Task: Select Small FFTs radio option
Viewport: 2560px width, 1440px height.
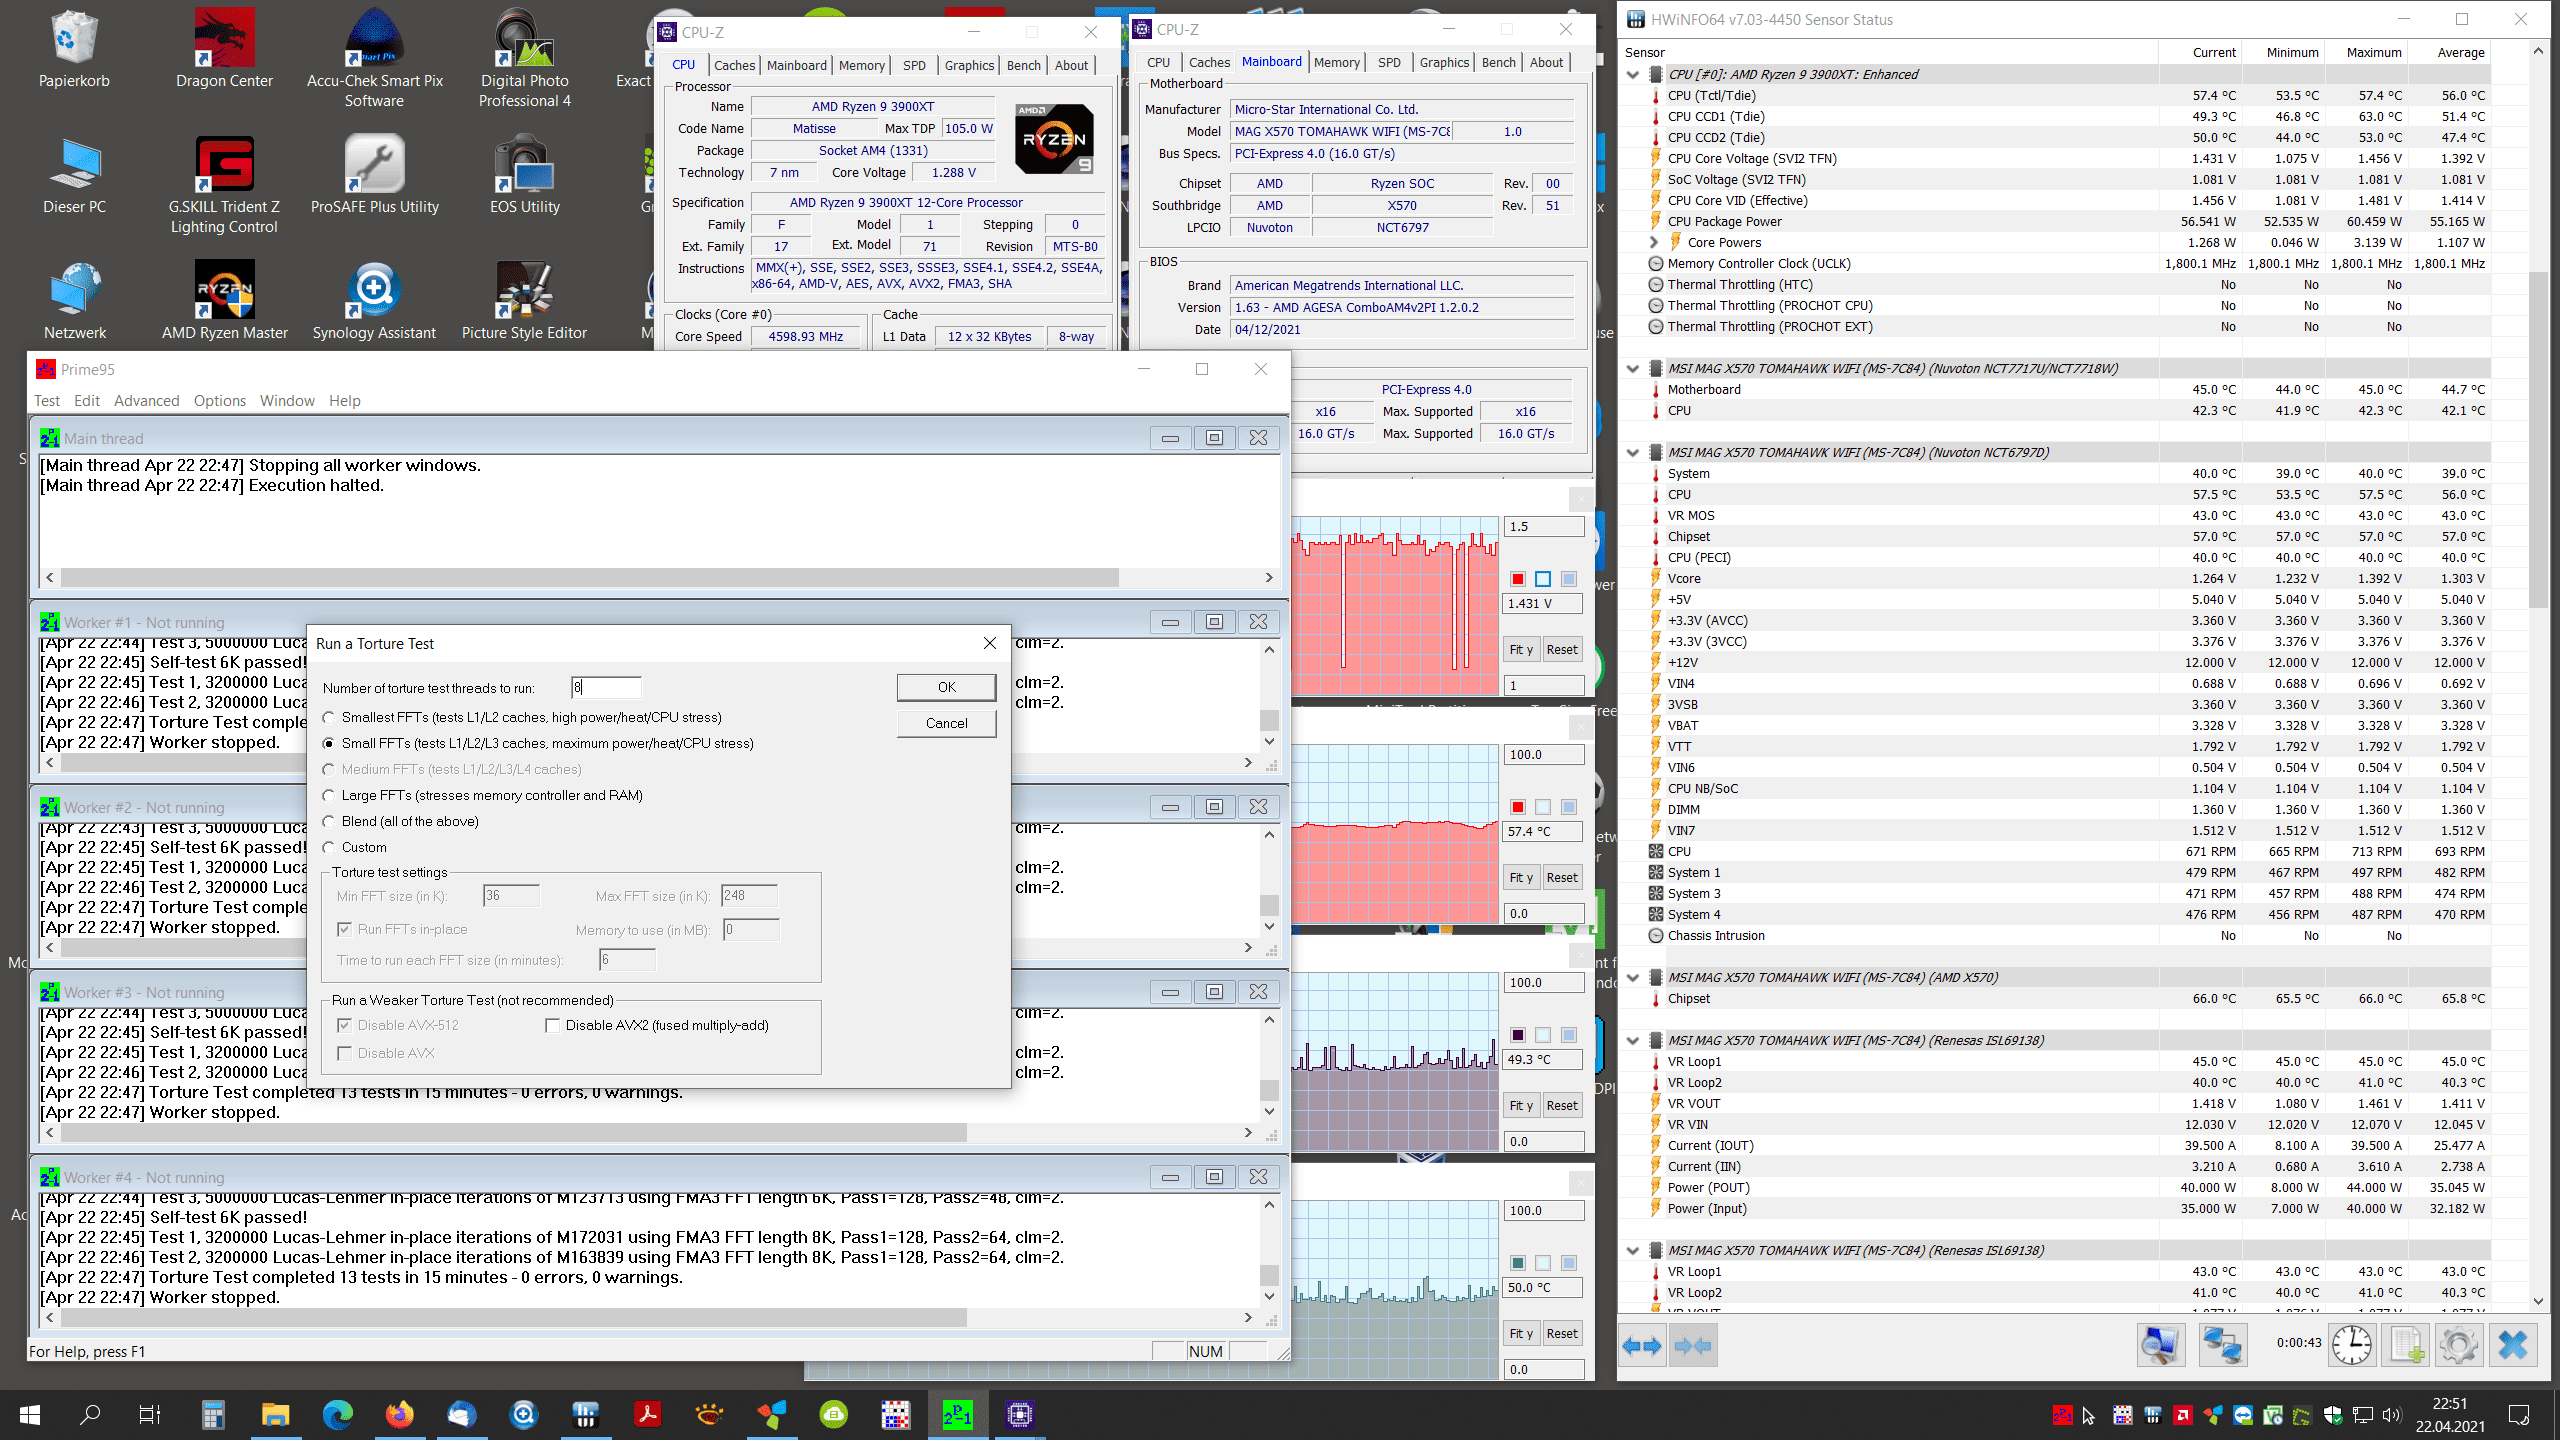Action: pos(329,743)
